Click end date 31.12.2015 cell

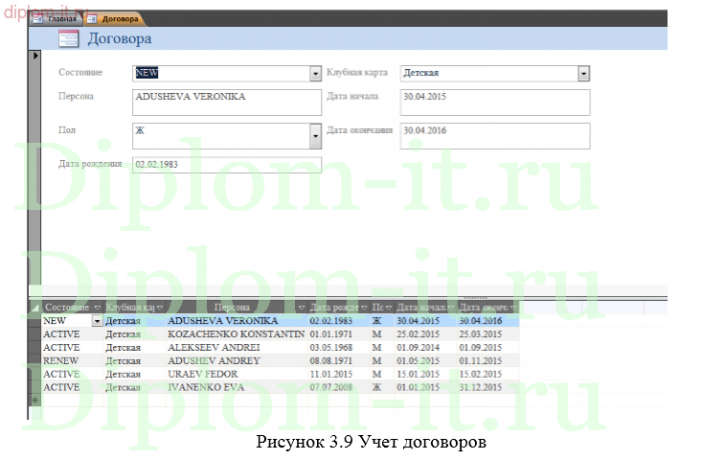click(x=488, y=387)
